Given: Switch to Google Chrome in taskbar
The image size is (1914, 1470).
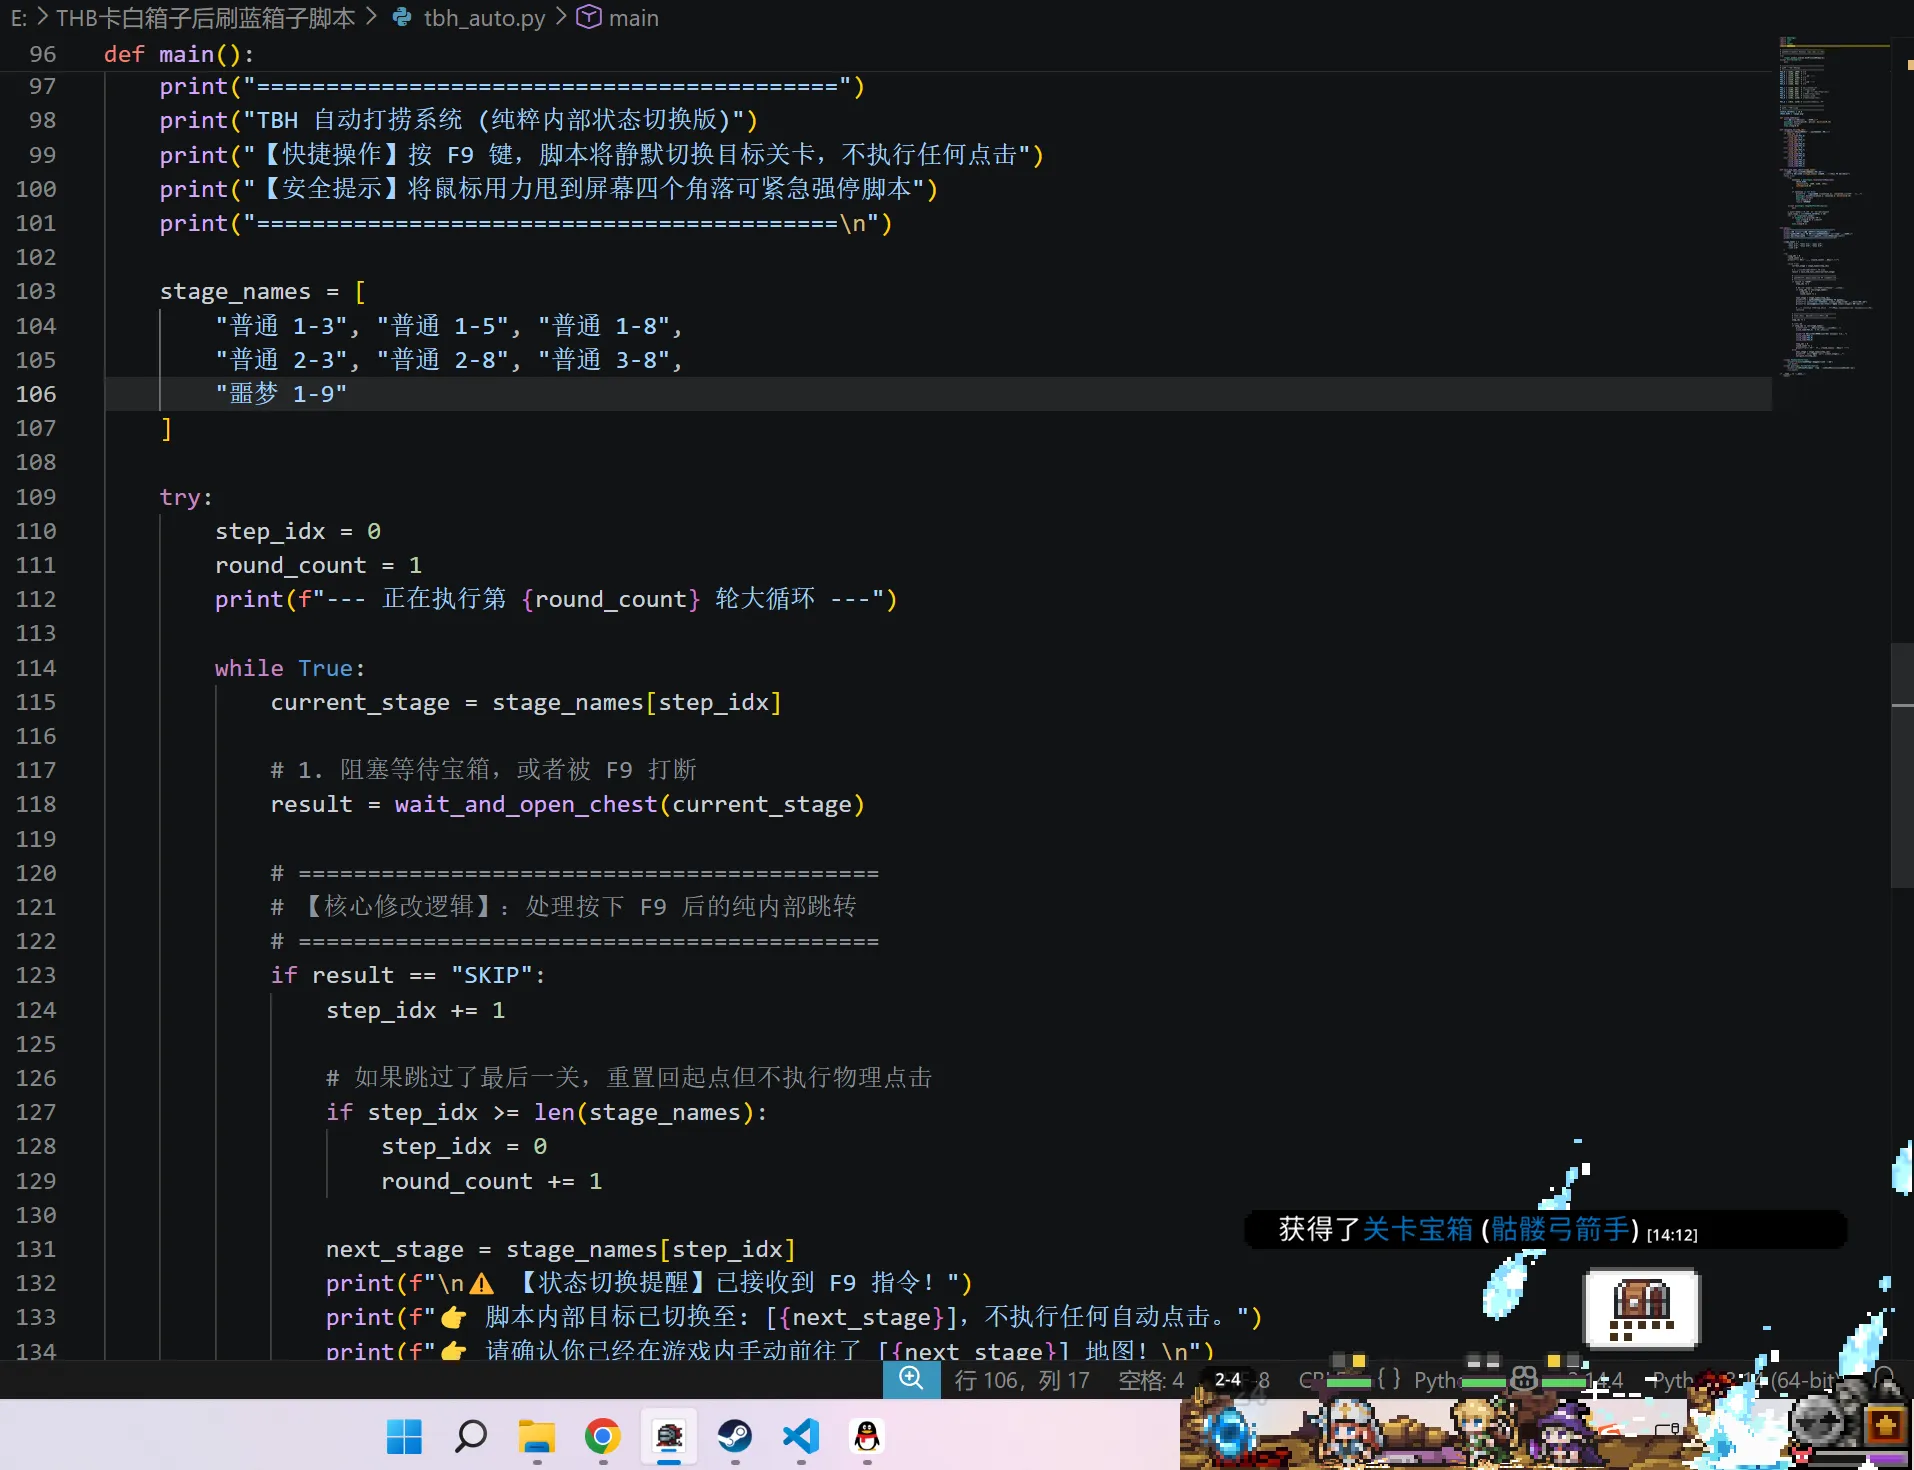Looking at the screenshot, I should (602, 1437).
